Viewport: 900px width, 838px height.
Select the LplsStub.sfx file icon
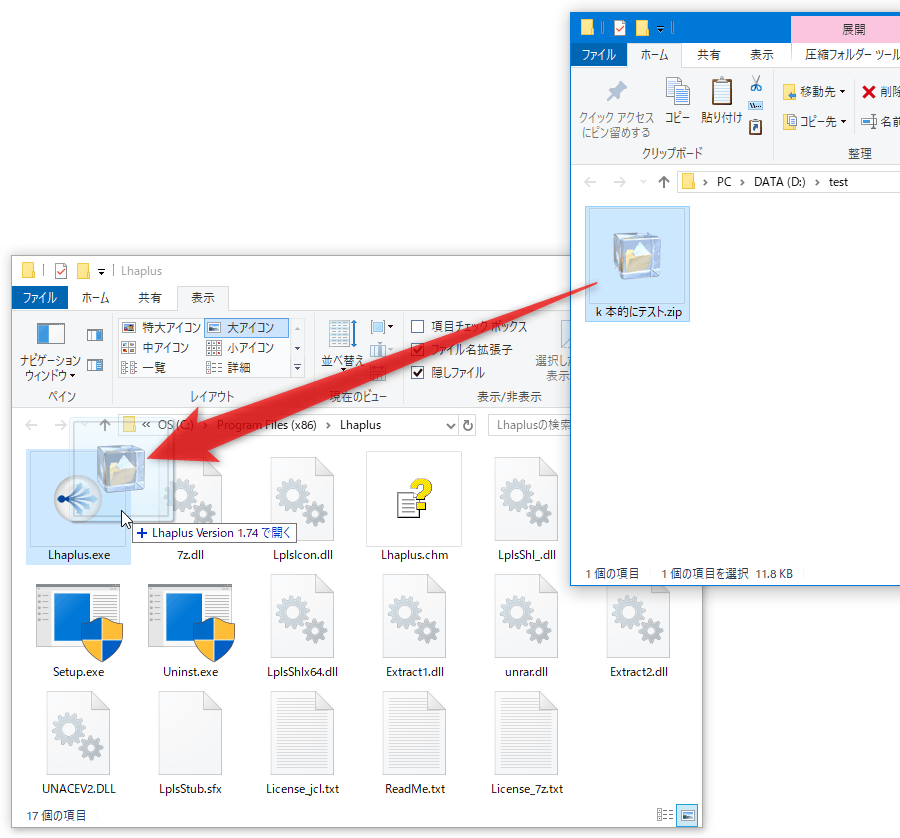[x=190, y=733]
